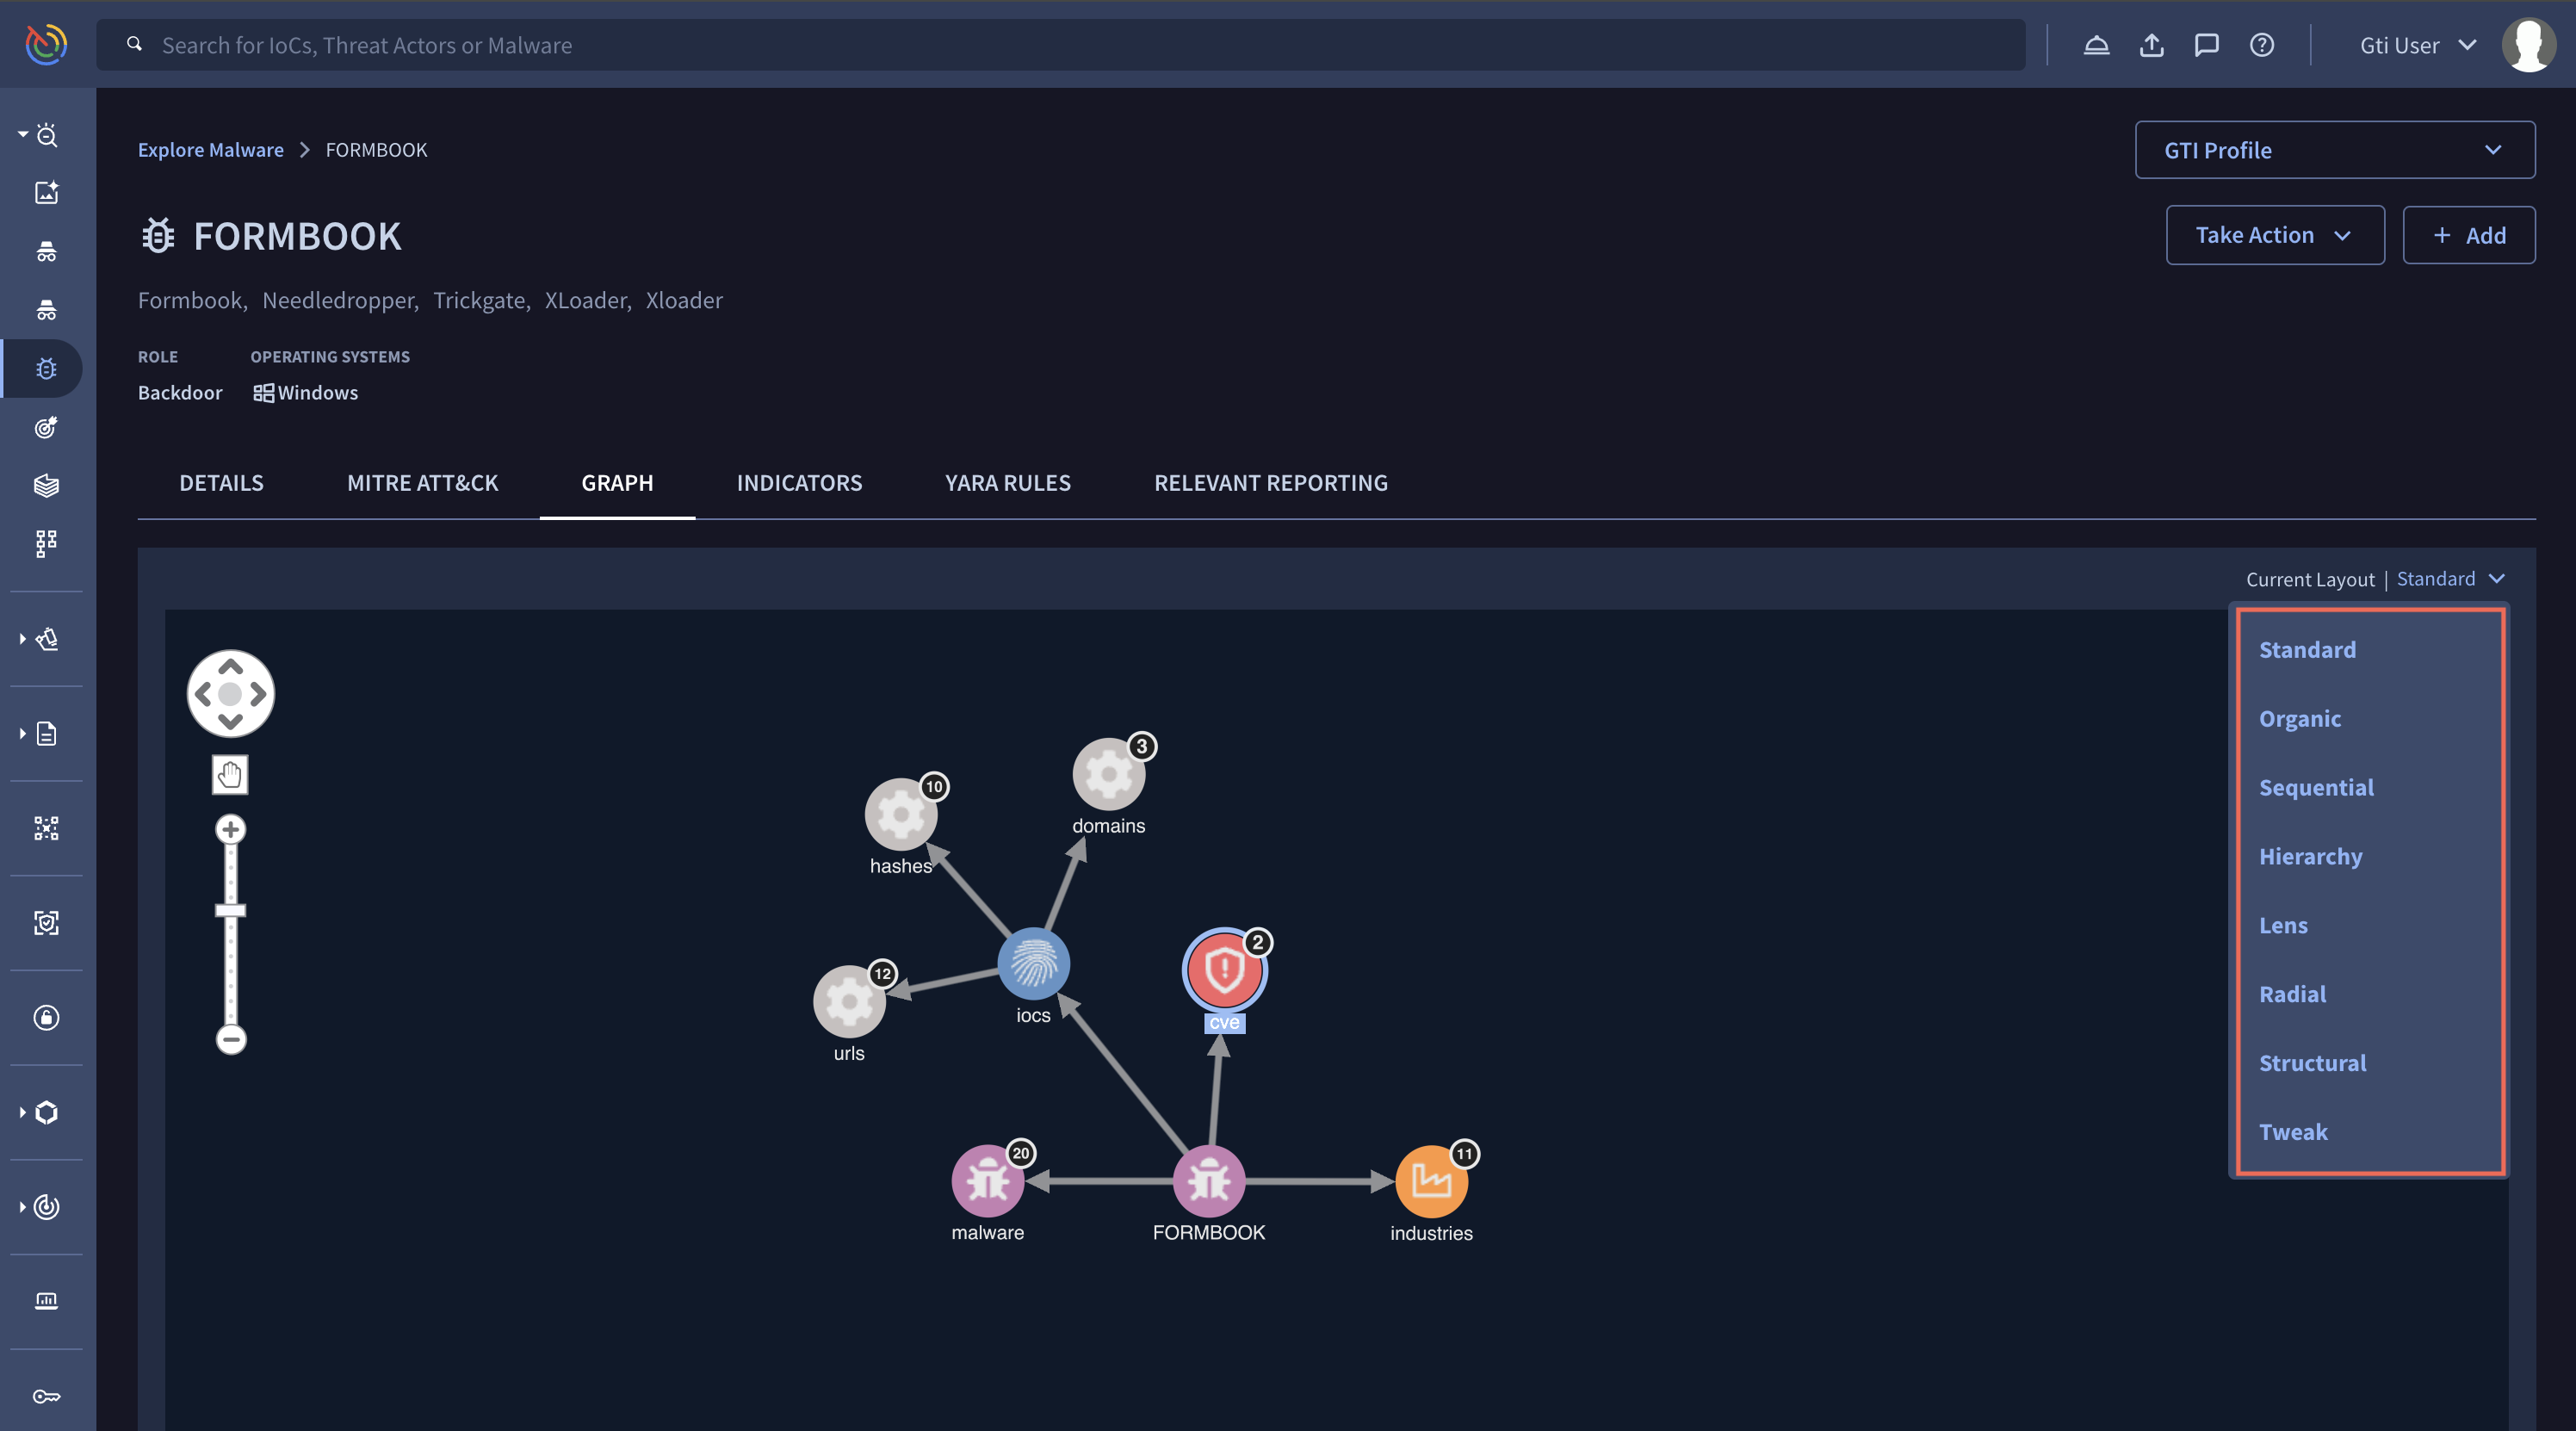Screen dimensions: 2576x1431
Task: Open the image sparkle sidebar icon
Action: [x=47, y=192]
